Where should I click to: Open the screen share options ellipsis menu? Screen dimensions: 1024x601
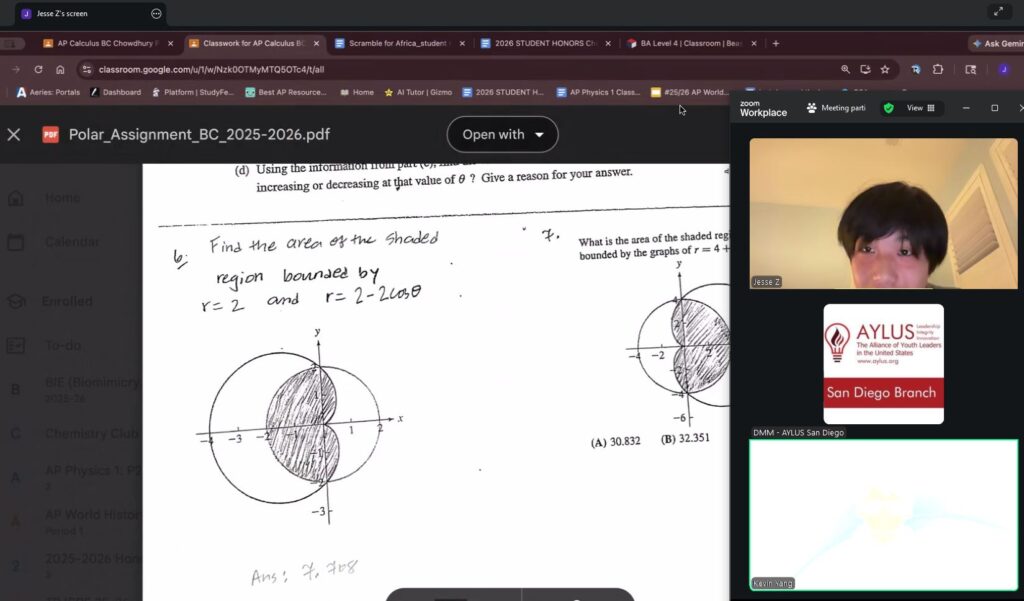[156, 13]
